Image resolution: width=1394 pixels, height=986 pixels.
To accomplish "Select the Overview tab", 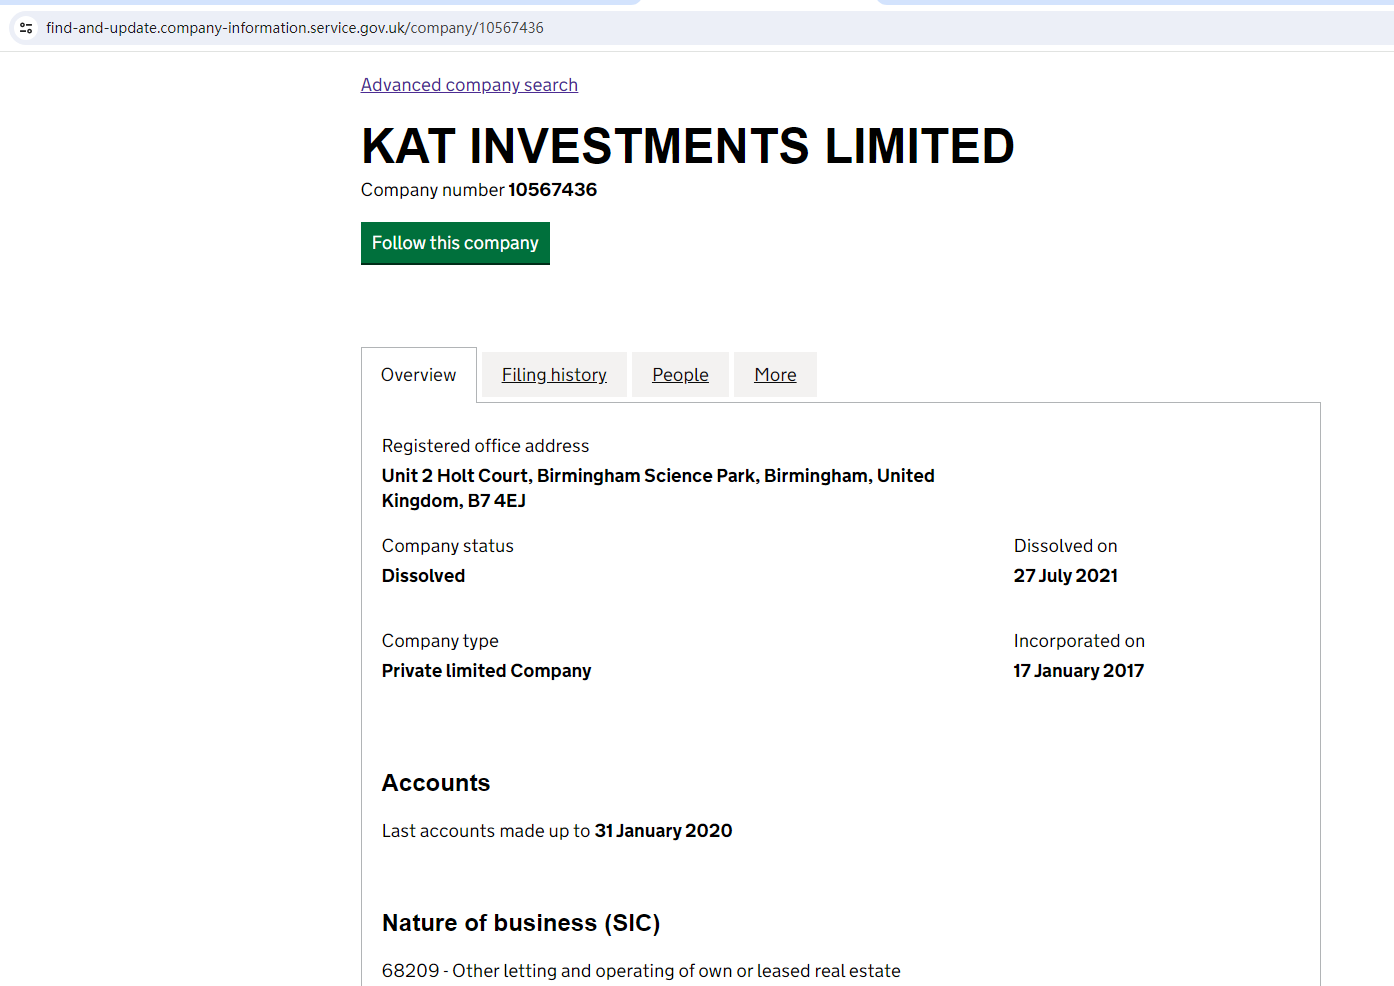I will (x=418, y=375).
